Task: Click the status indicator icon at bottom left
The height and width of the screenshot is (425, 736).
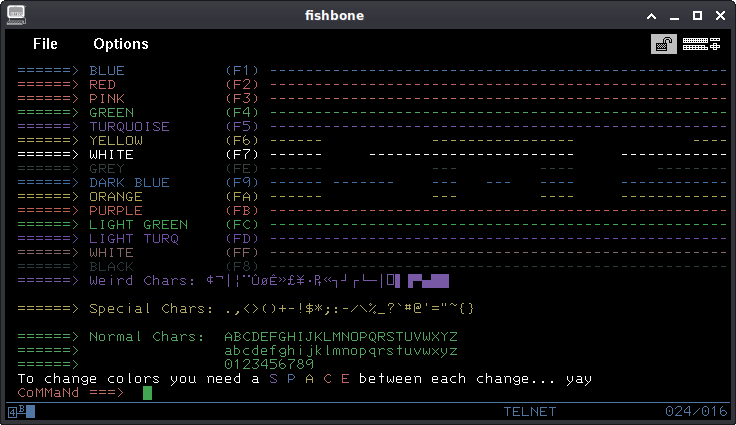Action: tap(22, 412)
